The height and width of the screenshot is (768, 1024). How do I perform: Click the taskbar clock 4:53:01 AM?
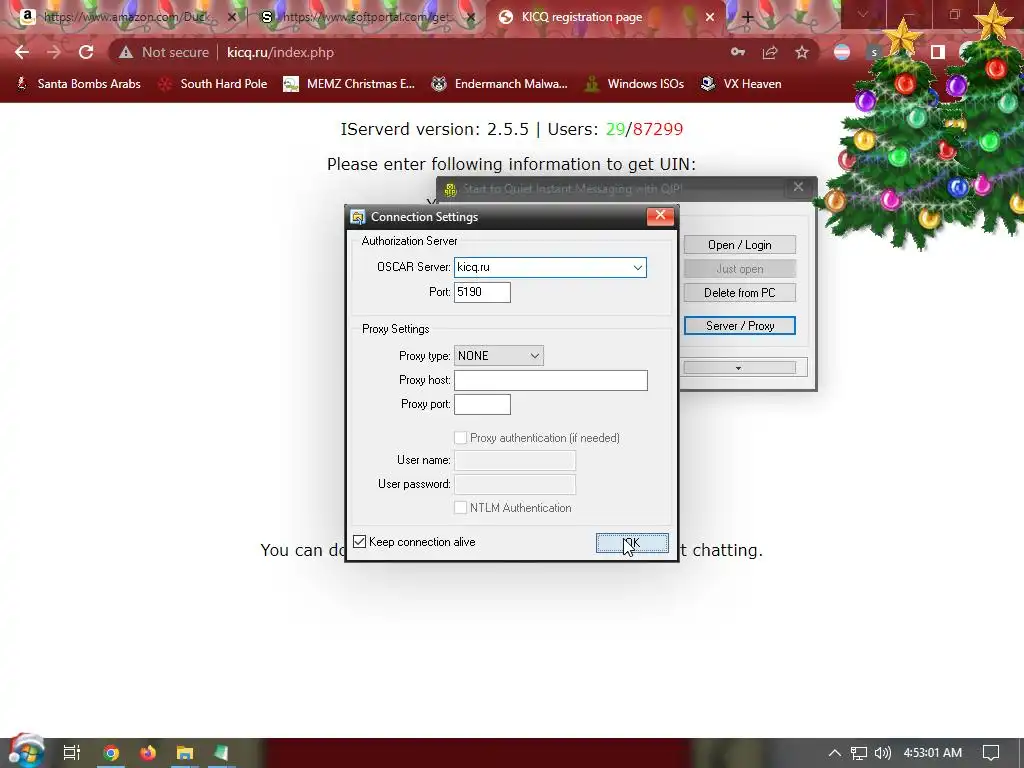click(x=933, y=753)
